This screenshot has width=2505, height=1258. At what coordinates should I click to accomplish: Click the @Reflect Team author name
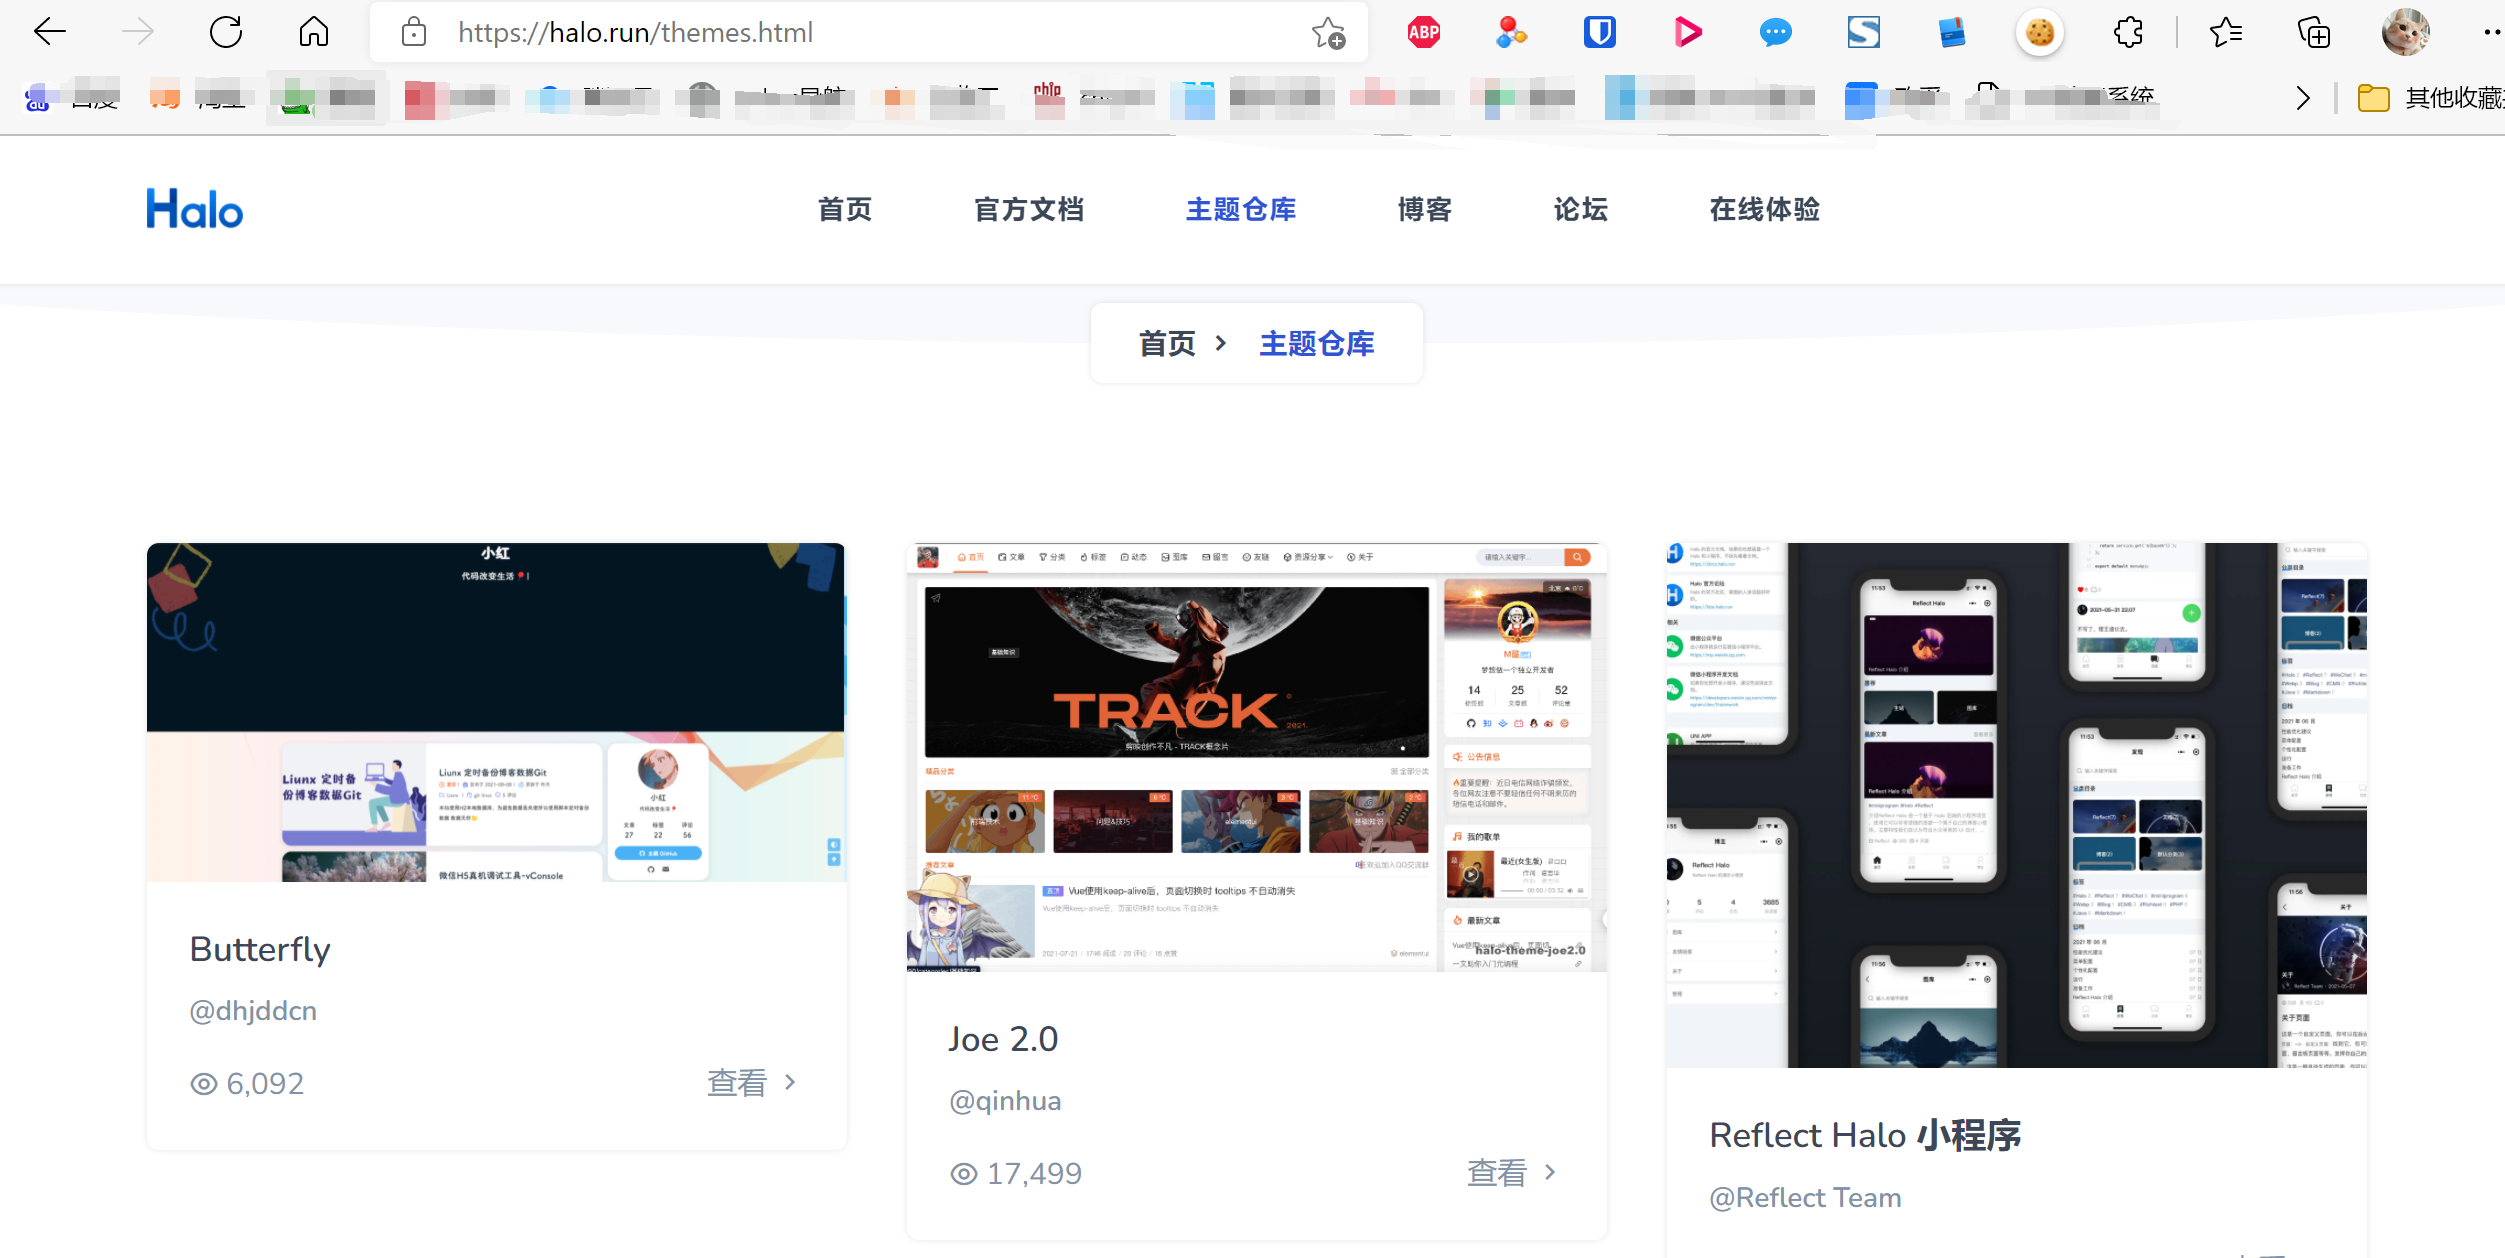(x=1805, y=1198)
